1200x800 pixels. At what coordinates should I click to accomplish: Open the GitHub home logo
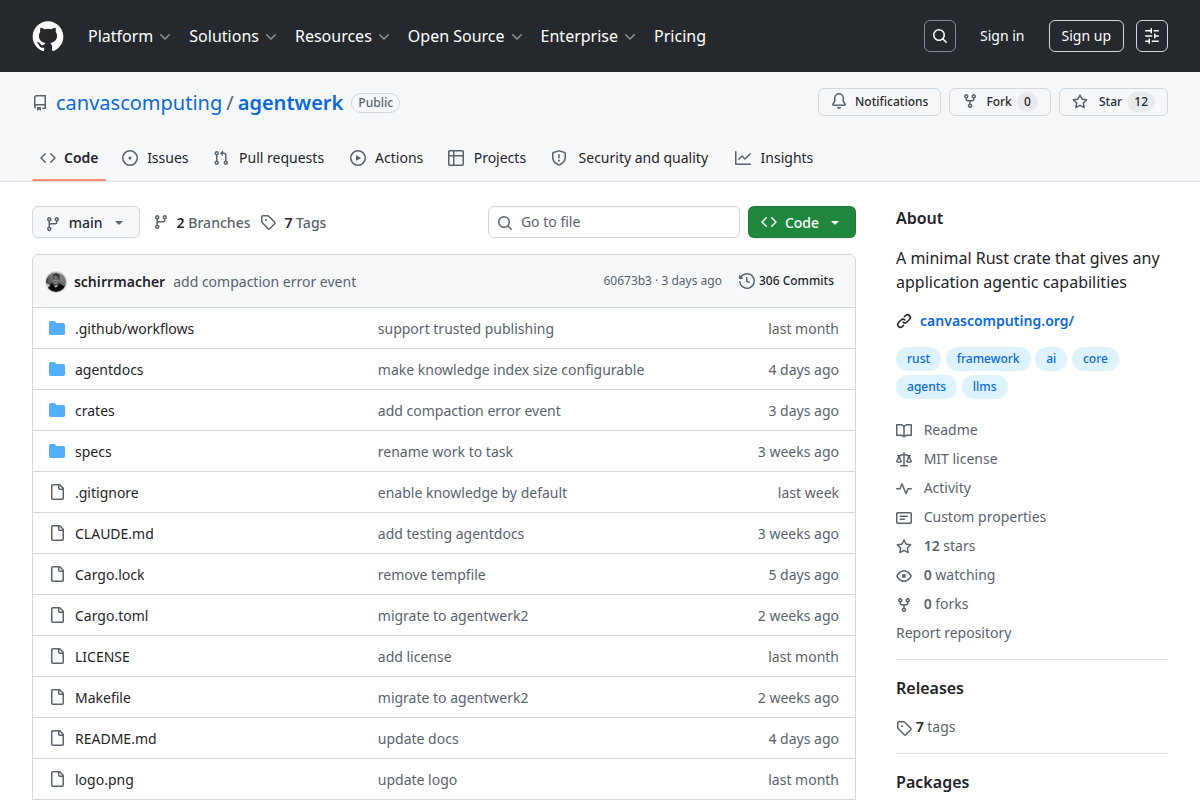tap(48, 36)
